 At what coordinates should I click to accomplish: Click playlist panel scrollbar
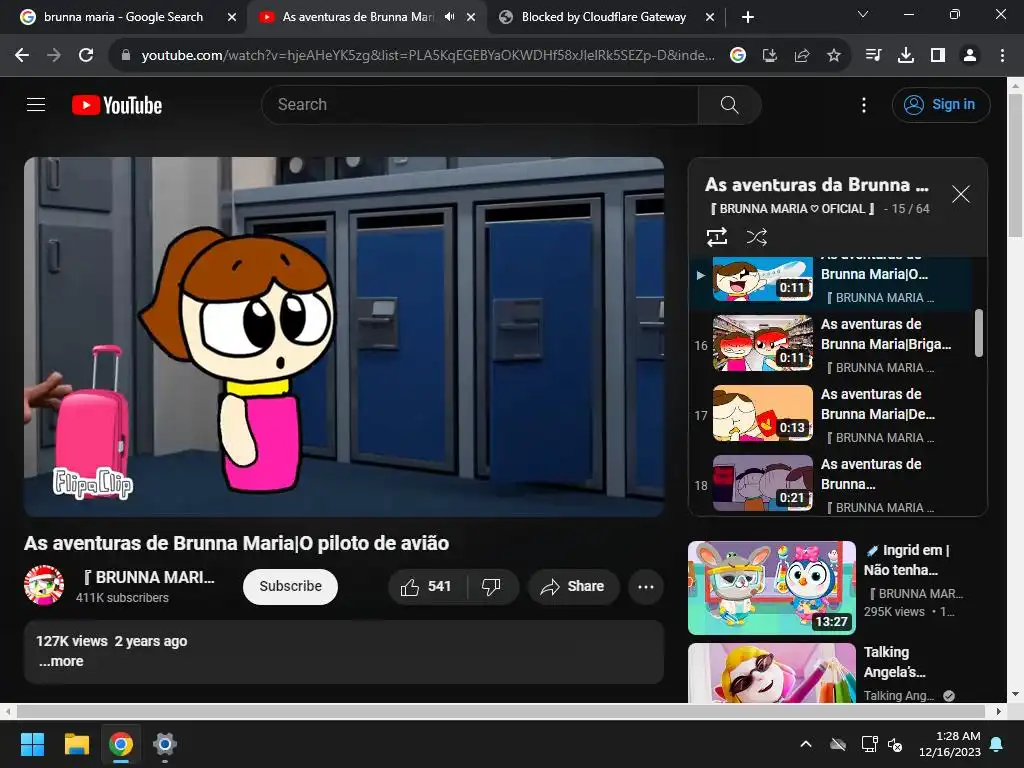click(978, 333)
